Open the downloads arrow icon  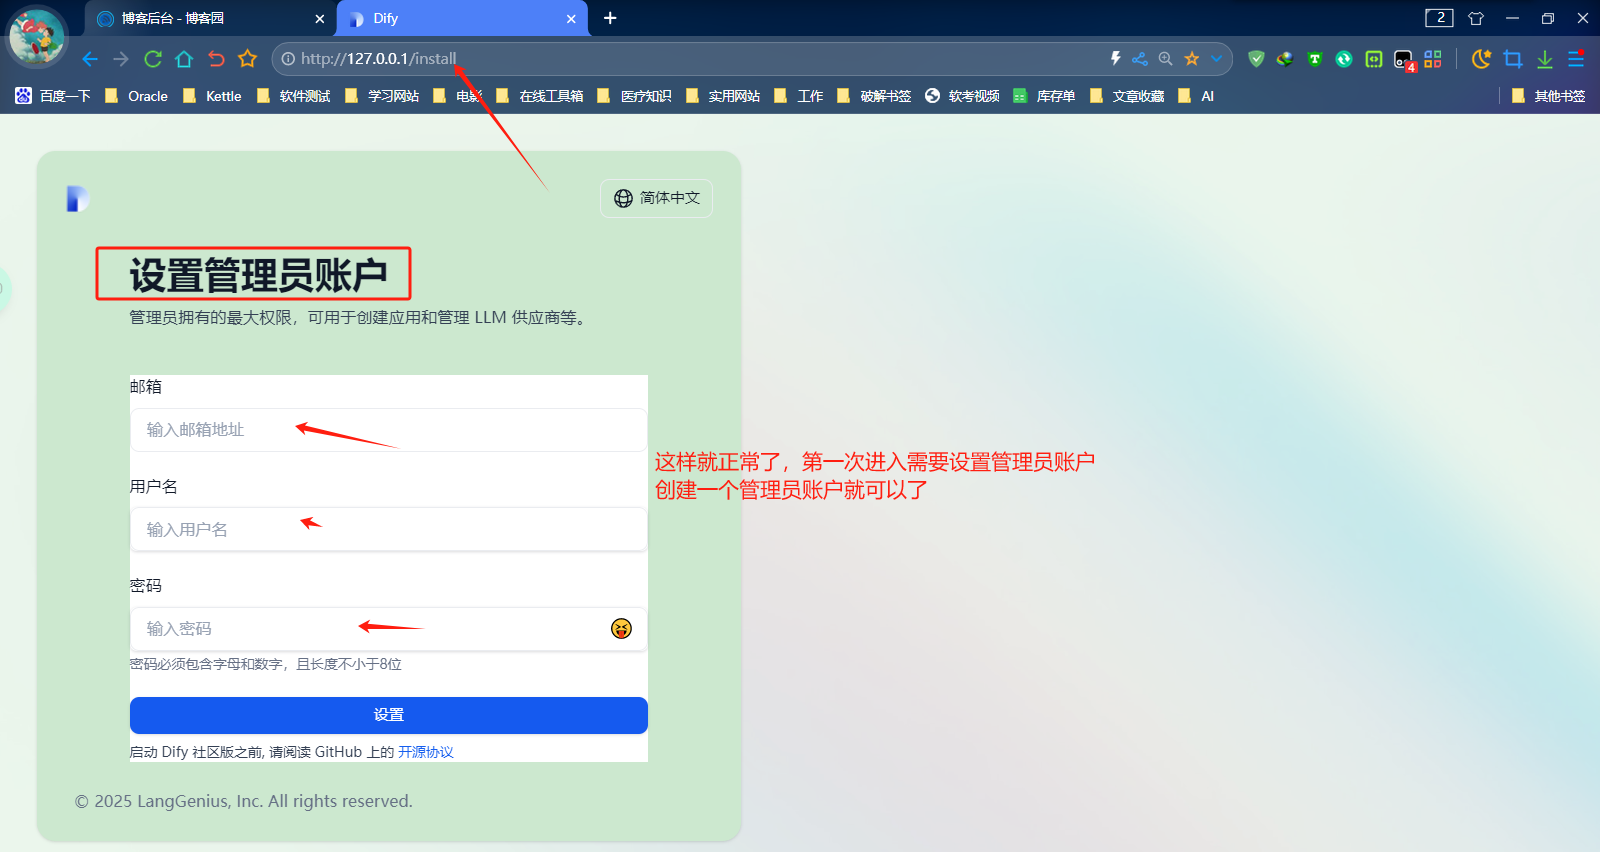[x=1545, y=59]
